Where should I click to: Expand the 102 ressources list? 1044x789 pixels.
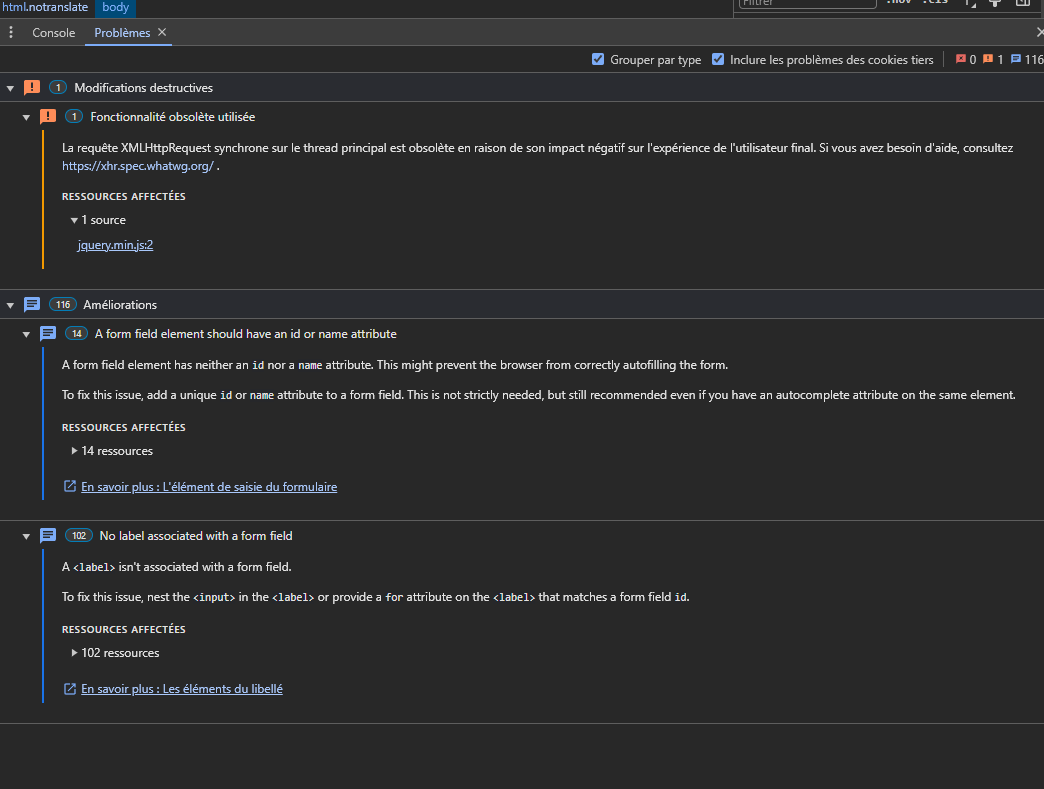[x=74, y=653]
